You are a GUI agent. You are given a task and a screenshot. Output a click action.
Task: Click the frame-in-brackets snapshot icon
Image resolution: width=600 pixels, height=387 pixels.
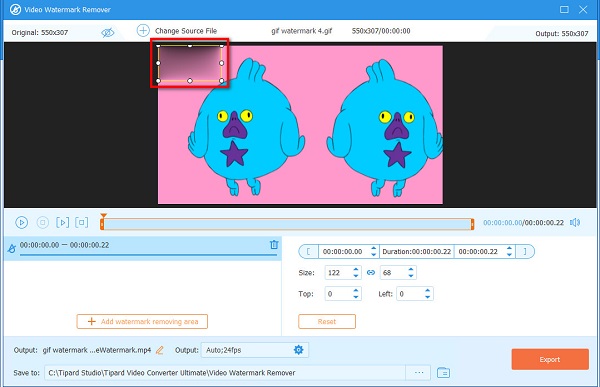[82, 222]
